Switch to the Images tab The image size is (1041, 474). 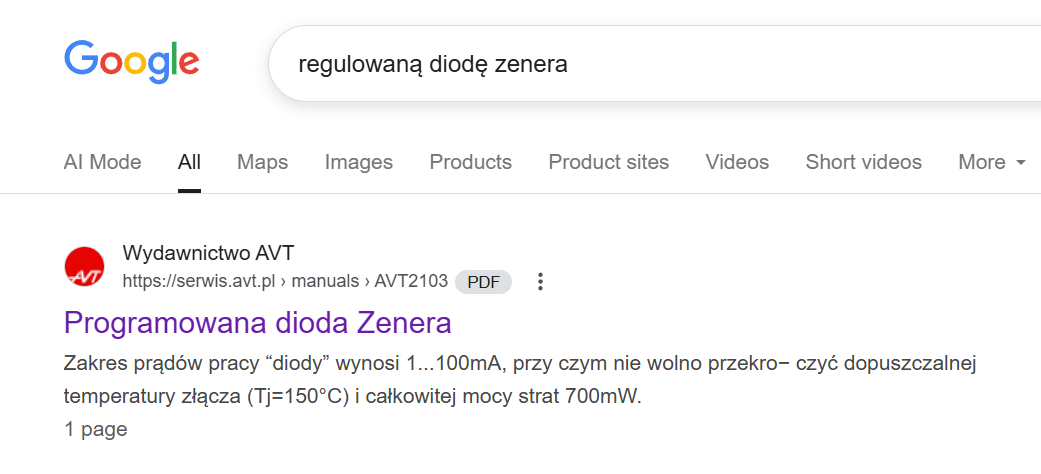point(358,162)
